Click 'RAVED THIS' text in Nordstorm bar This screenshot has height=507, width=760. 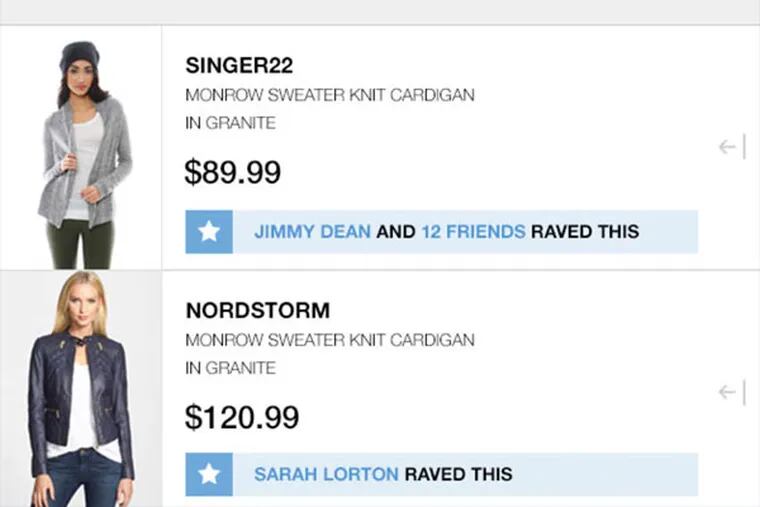click(x=458, y=474)
